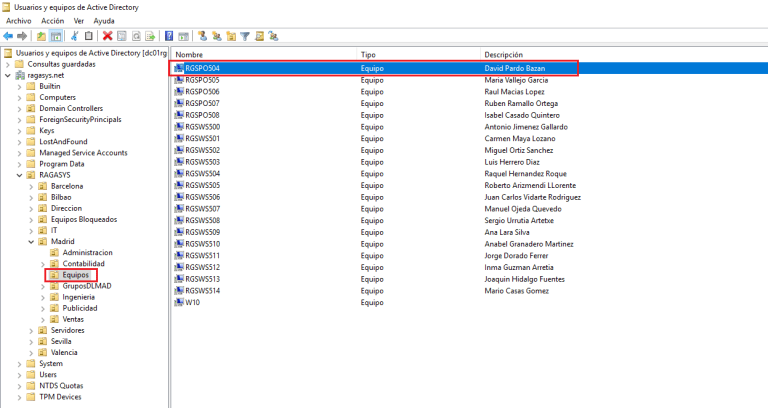
Task: Sort list by Nombre column header
Action: tap(190, 54)
